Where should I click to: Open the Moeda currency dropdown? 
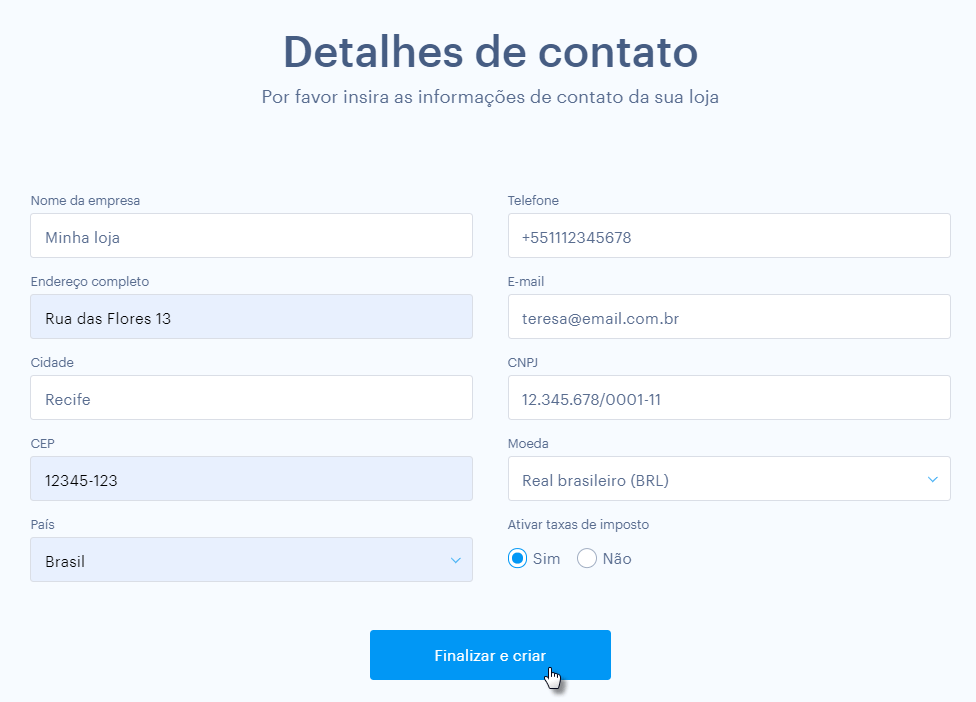click(729, 479)
